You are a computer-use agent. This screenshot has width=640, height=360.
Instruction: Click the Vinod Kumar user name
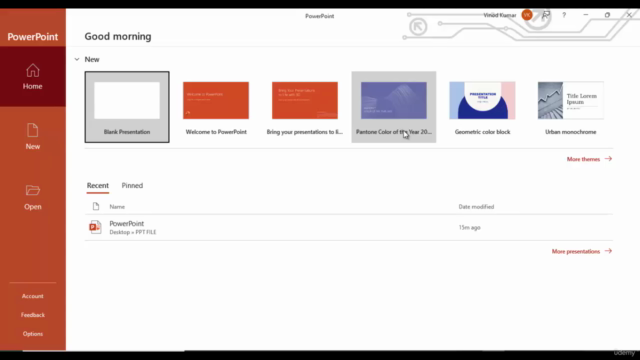click(500, 15)
